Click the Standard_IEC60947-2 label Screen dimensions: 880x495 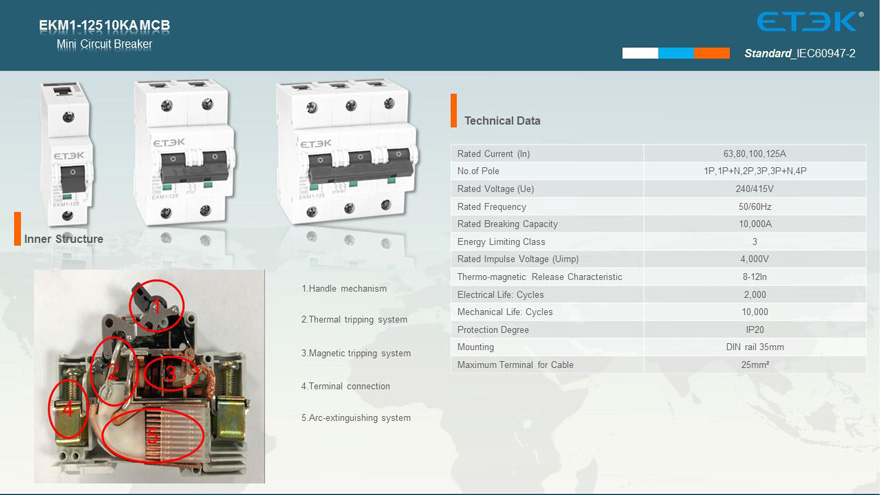800,53
